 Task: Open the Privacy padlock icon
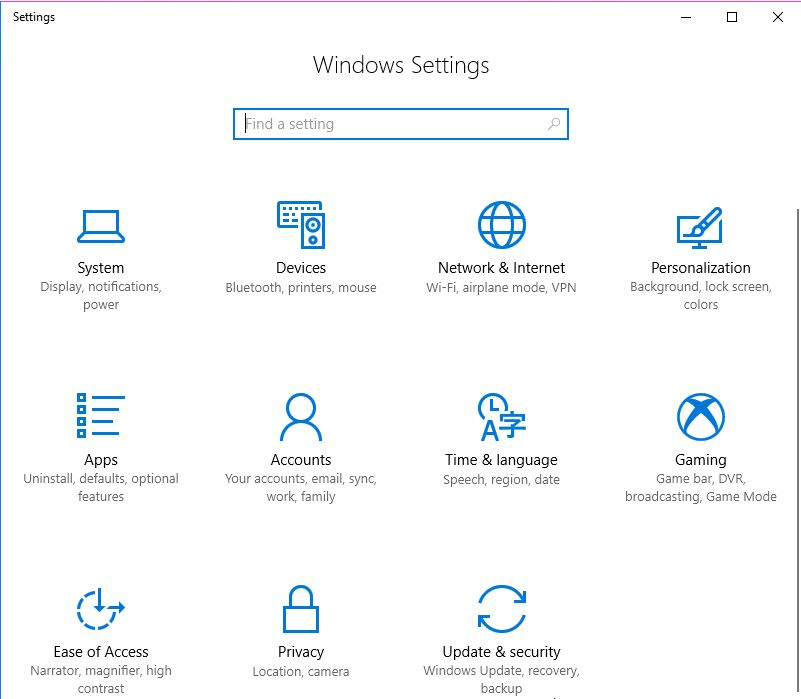pyautogui.click(x=301, y=609)
